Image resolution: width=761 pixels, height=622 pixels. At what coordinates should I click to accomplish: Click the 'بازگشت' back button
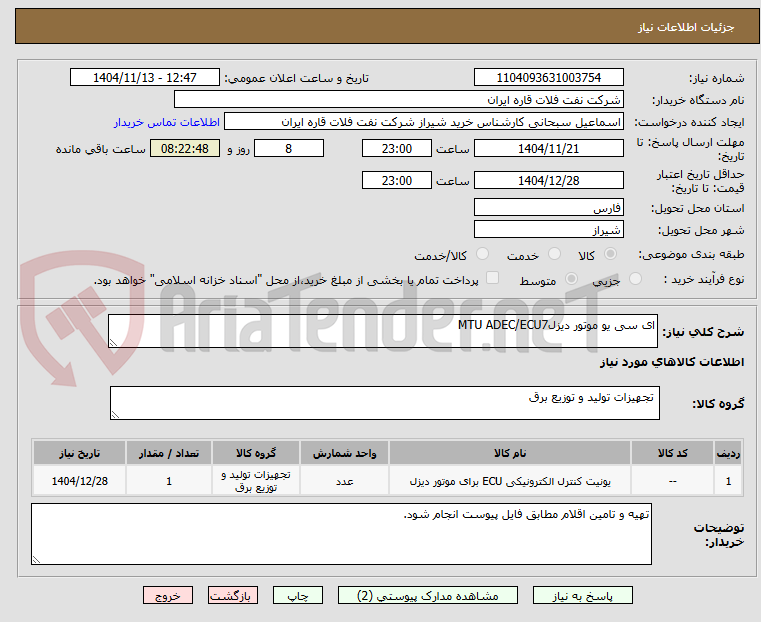[233, 595]
